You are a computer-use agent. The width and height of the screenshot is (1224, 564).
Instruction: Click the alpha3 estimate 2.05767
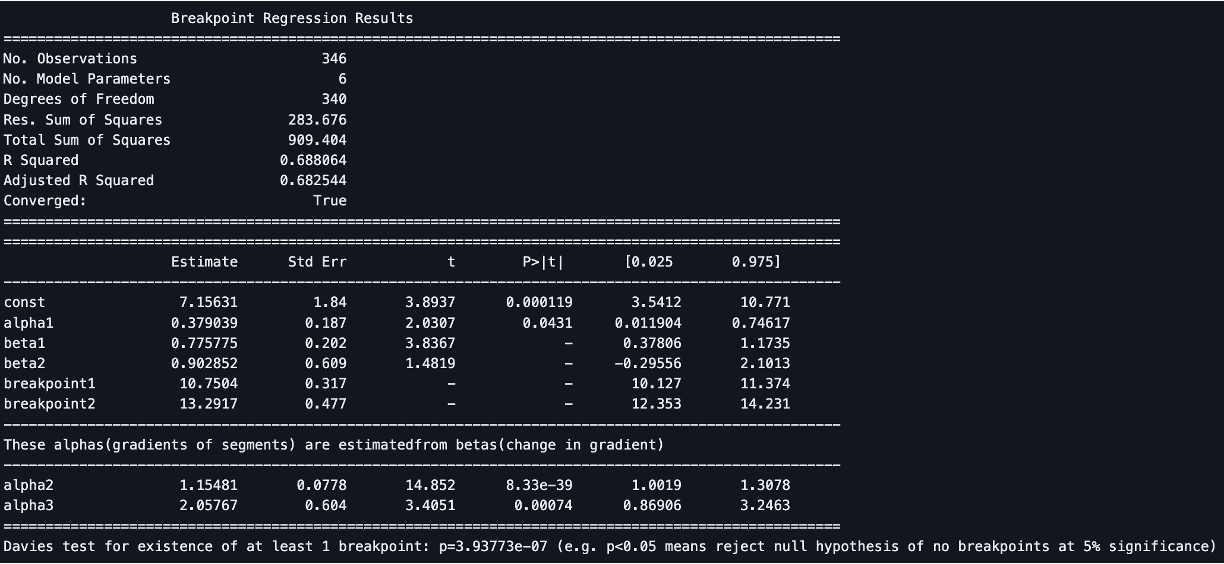pyautogui.click(x=208, y=505)
